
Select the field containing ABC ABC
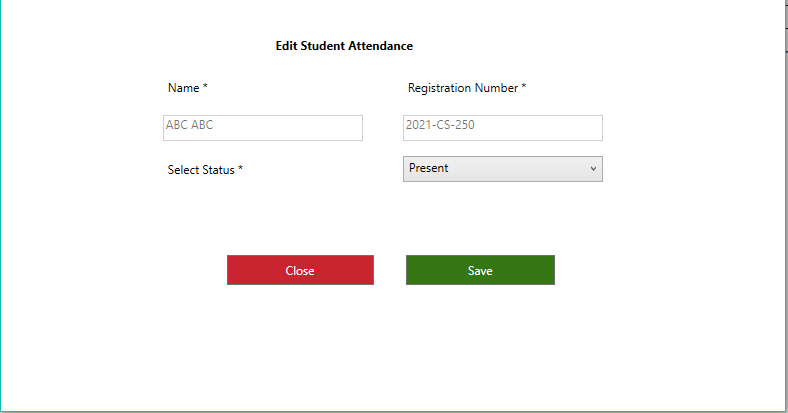pyautogui.click(x=263, y=128)
